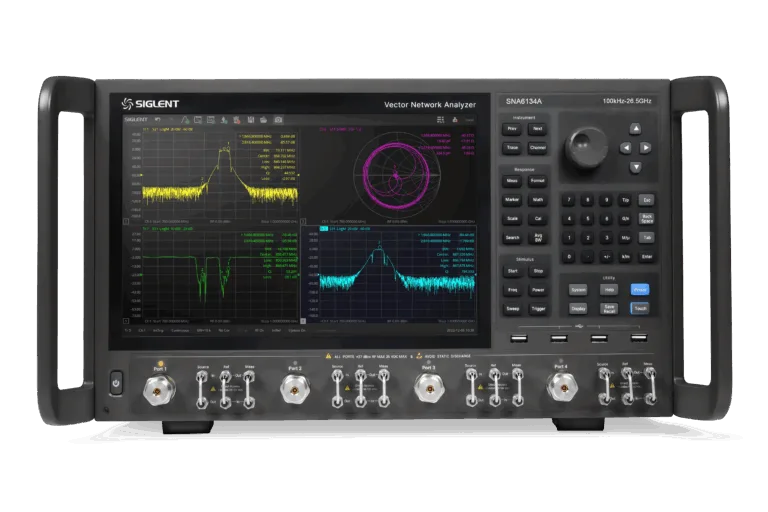Open the System utility menu

[x=578, y=290]
